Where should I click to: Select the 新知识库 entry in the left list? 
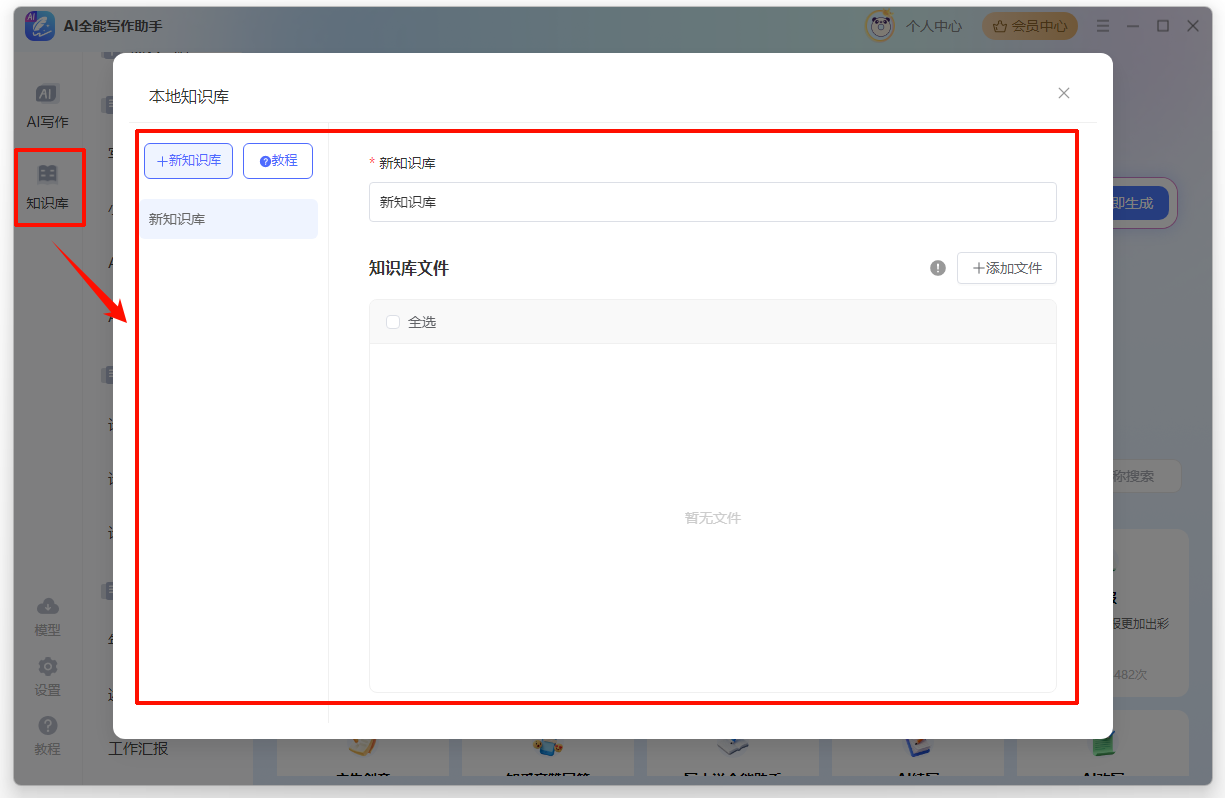[200, 219]
